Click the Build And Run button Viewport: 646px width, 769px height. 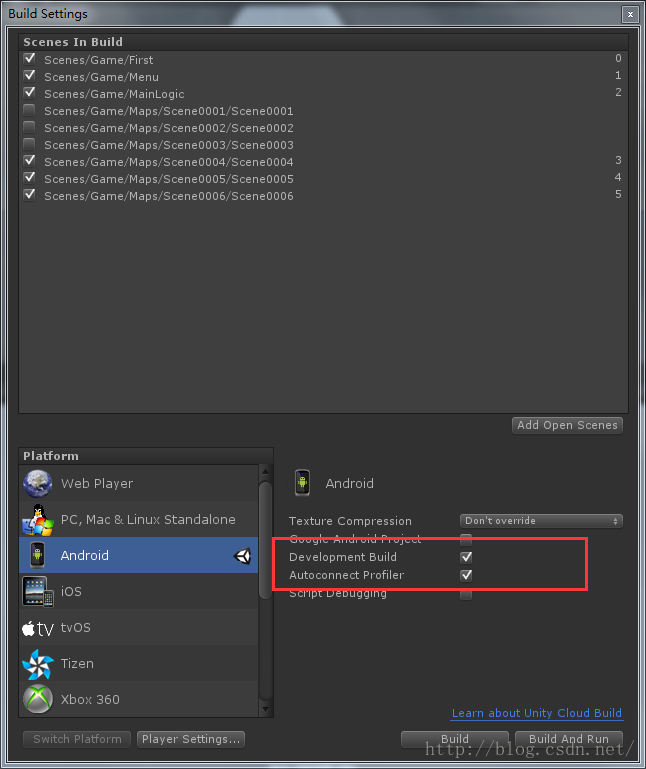click(x=568, y=739)
